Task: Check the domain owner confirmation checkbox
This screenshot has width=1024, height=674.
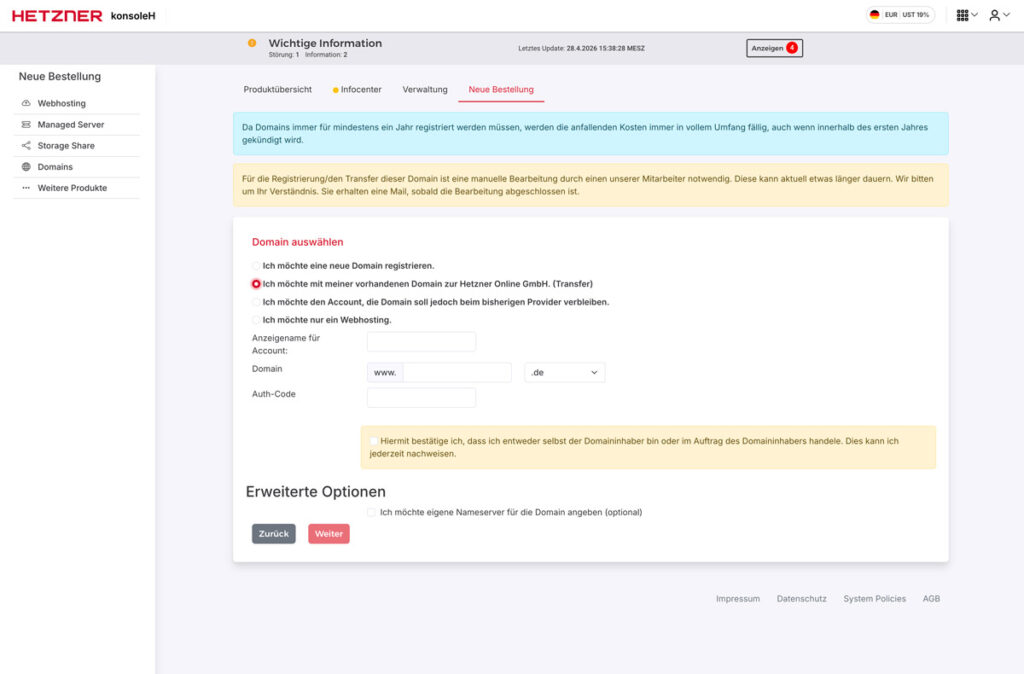Action: coord(373,441)
